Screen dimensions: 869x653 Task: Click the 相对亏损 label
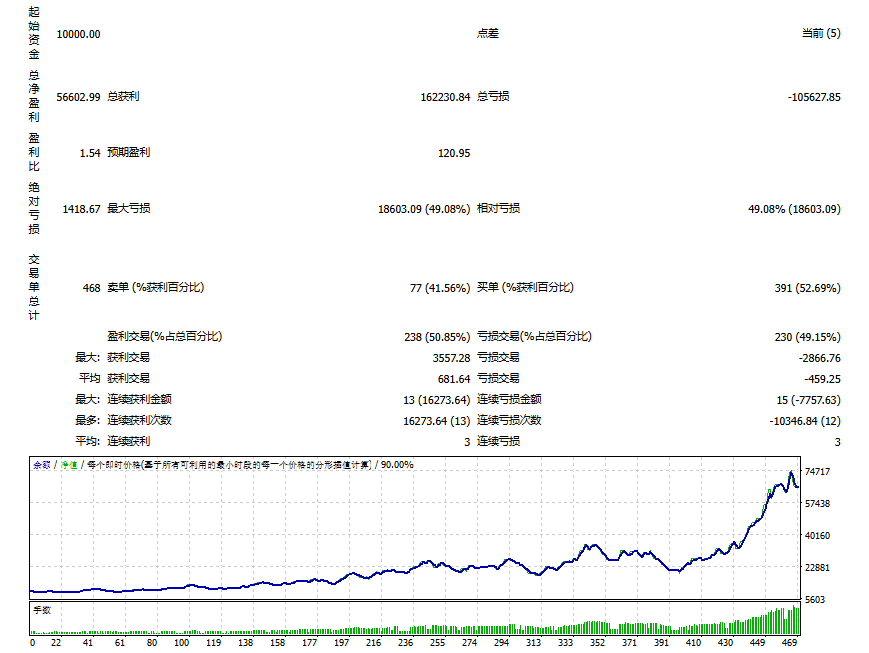(x=498, y=208)
